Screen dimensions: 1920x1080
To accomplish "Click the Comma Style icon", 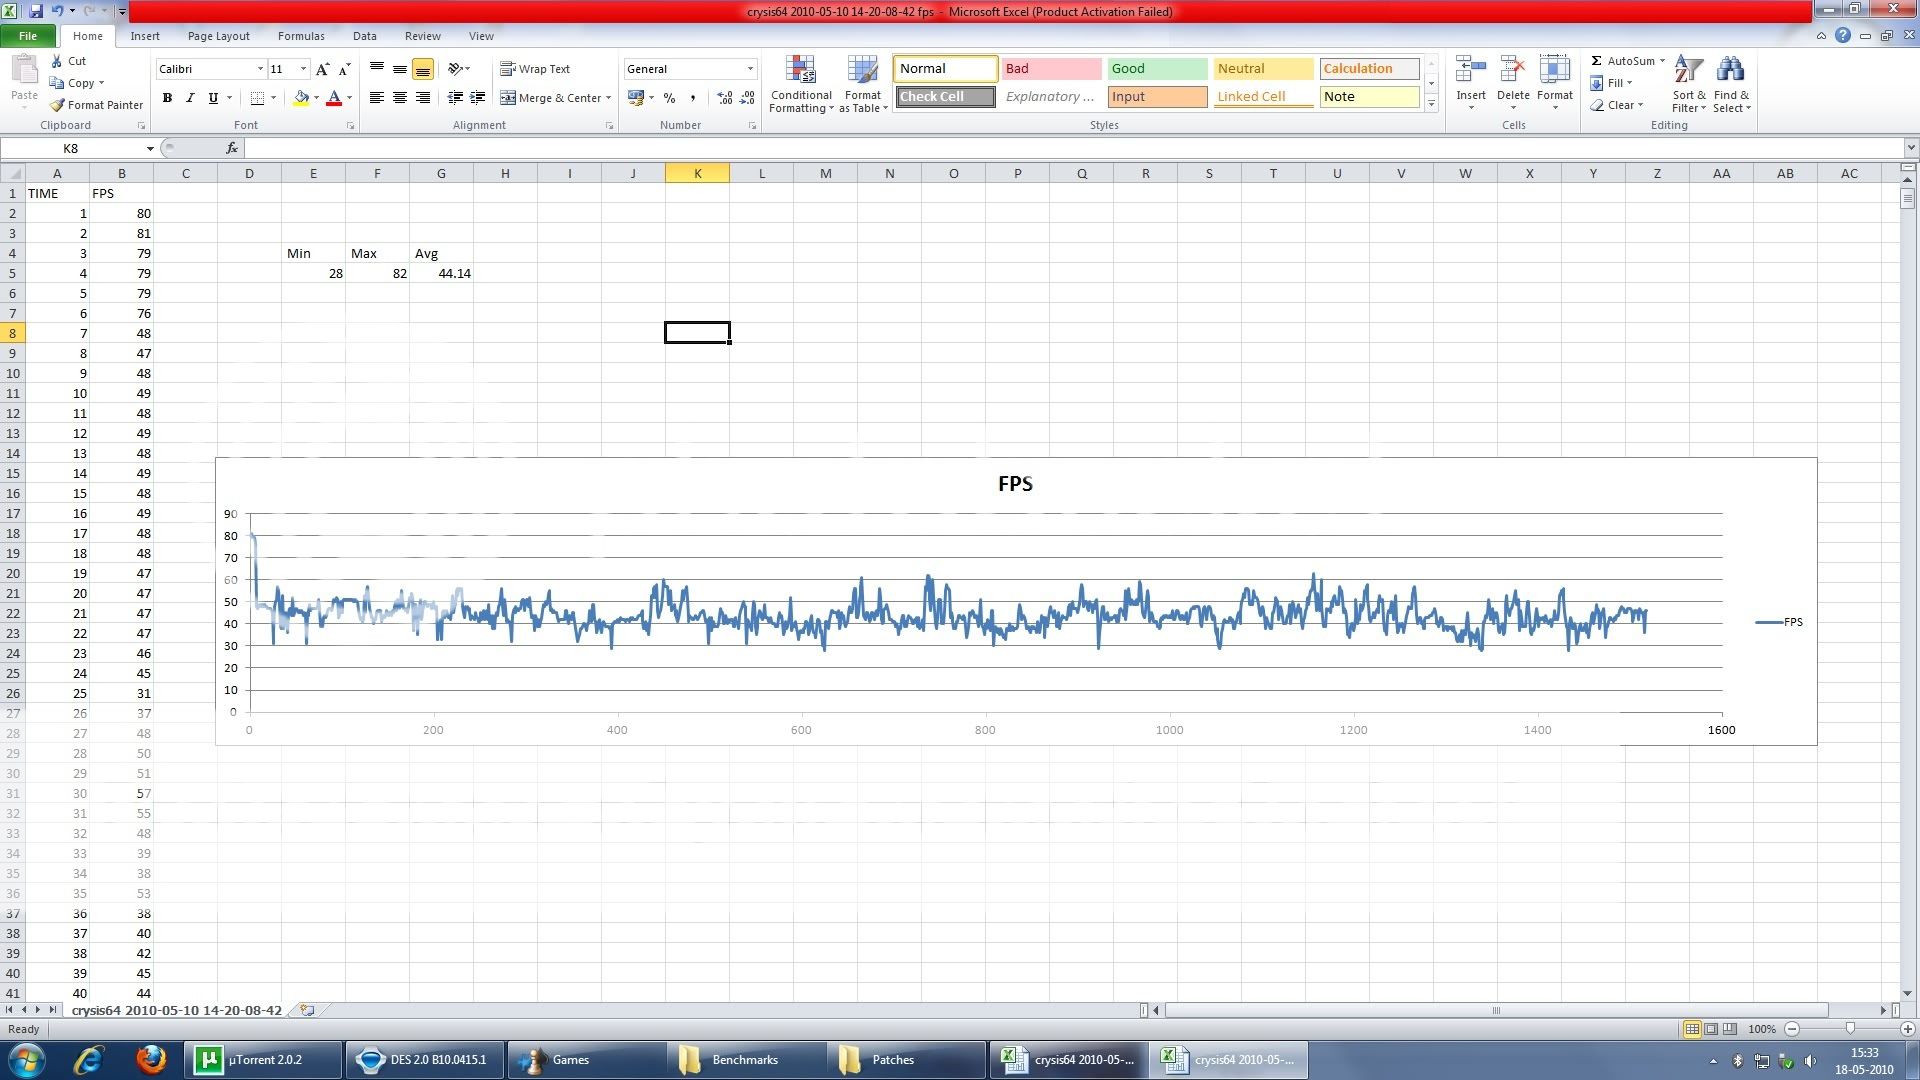I will click(x=692, y=98).
